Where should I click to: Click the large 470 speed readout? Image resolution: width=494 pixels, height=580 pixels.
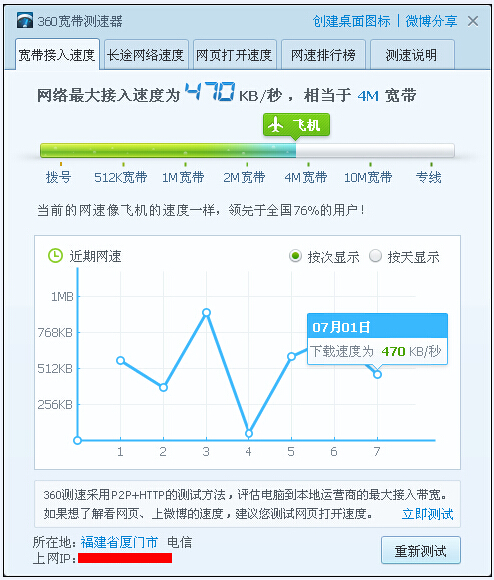(210, 92)
